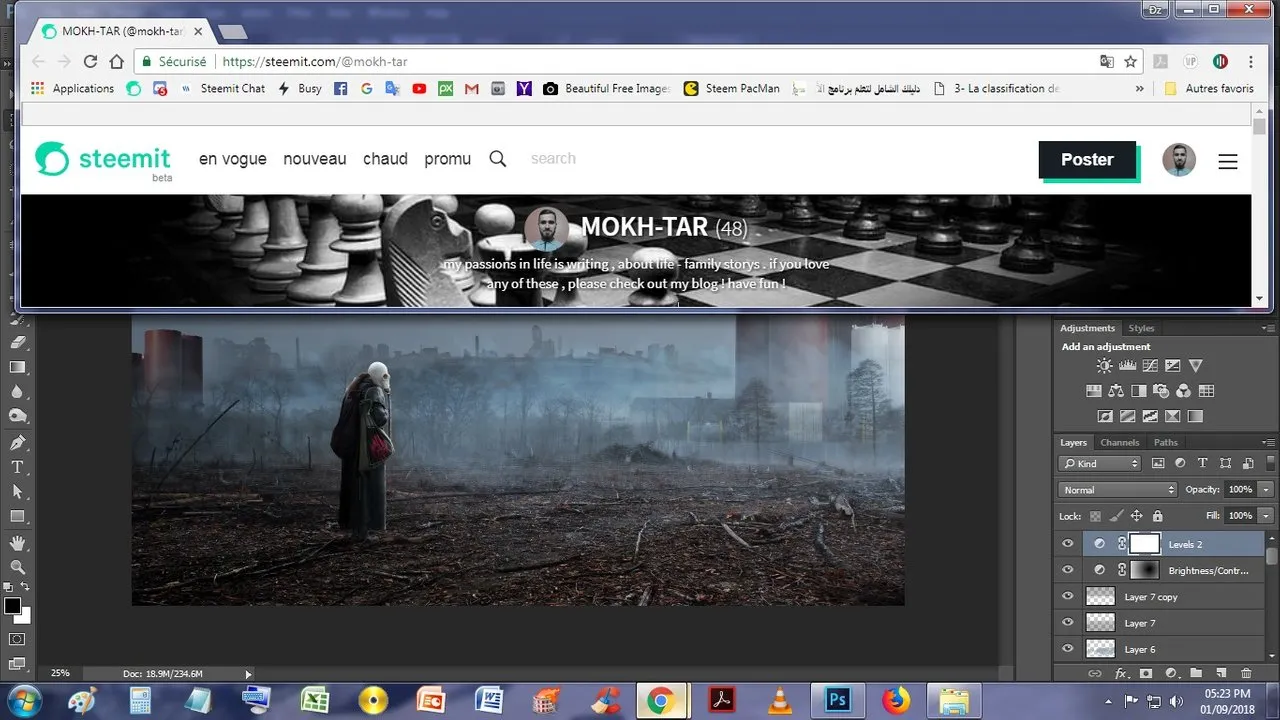Screen dimensions: 1280x720
Task: Switch to the Paths tab
Action: point(1166,442)
